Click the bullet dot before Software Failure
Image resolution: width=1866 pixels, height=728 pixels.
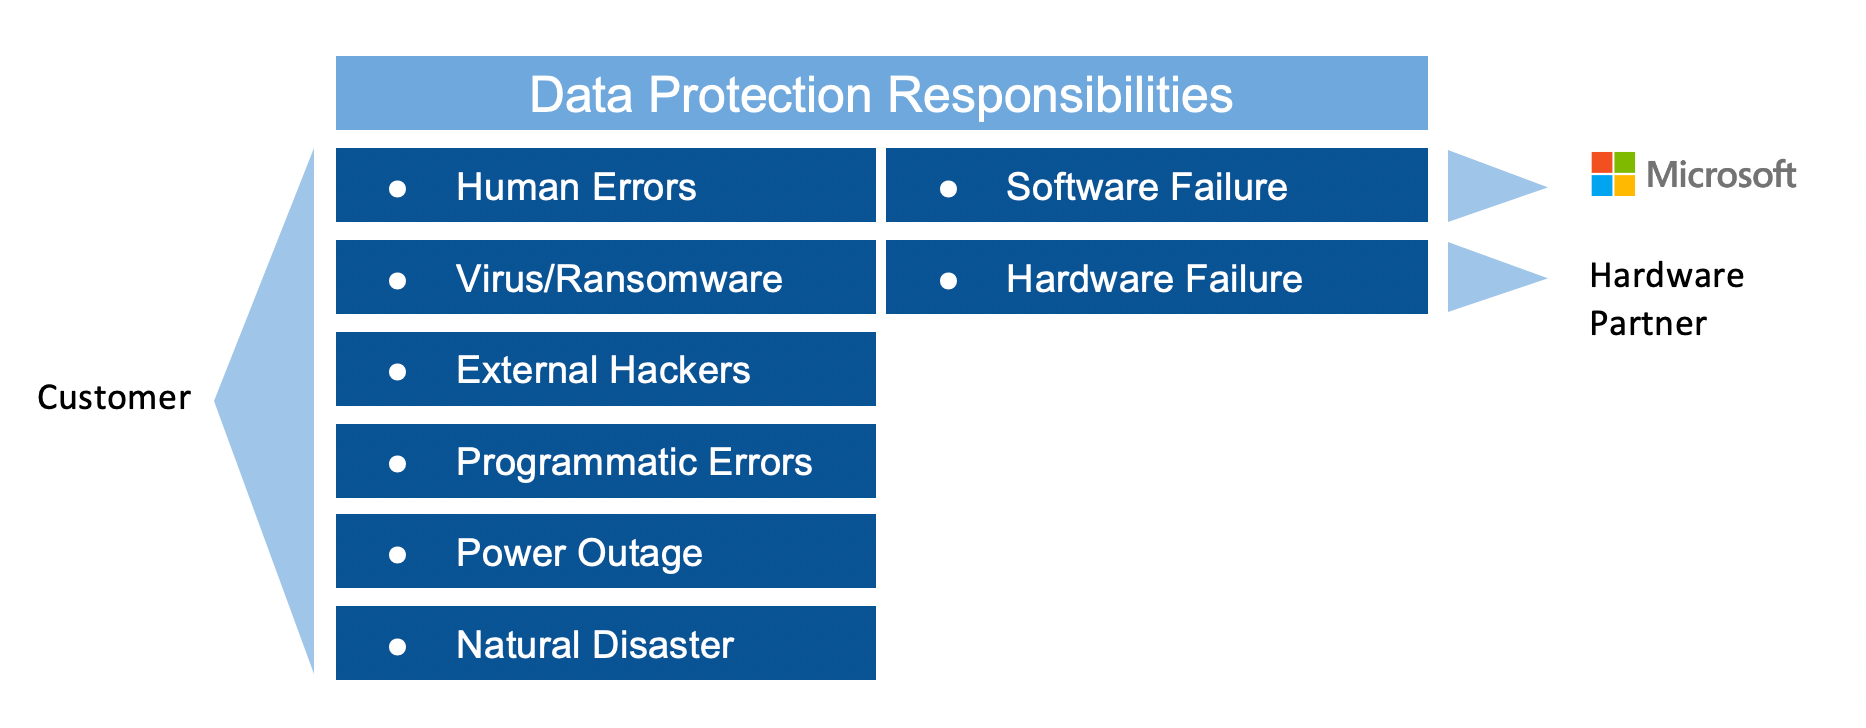[x=948, y=188]
